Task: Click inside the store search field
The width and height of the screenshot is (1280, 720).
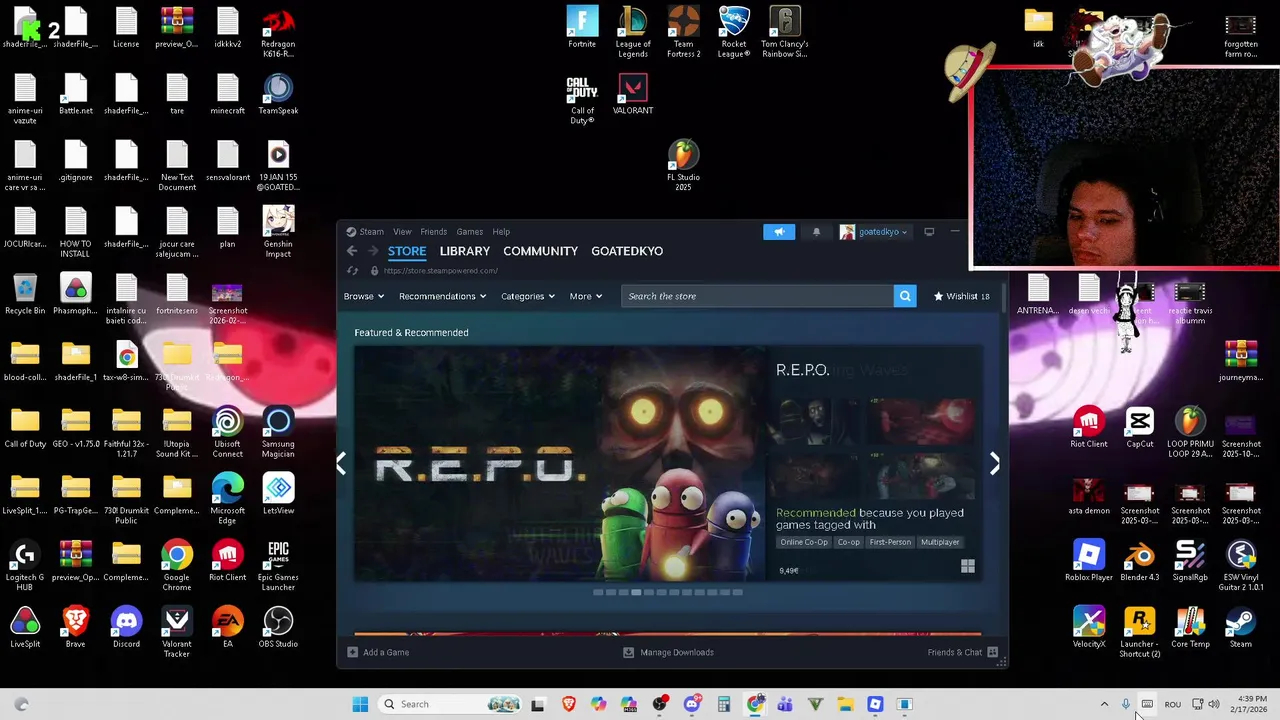Action: [757, 296]
